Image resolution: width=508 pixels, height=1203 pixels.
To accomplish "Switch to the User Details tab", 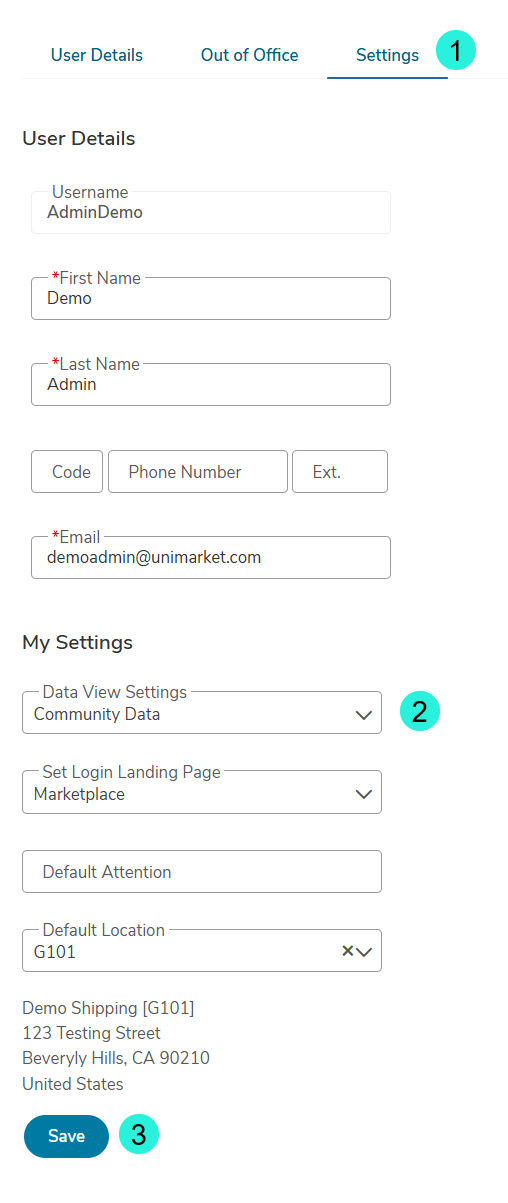I will [97, 55].
